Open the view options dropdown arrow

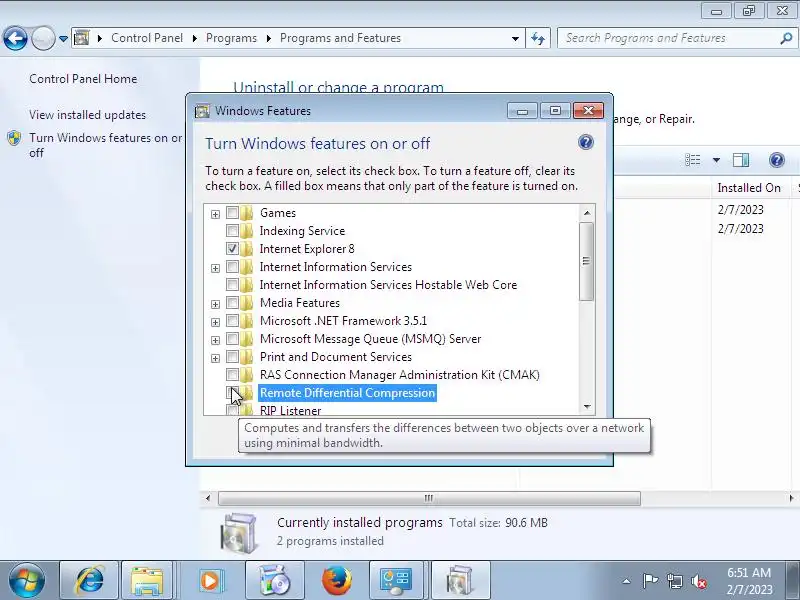(x=716, y=160)
